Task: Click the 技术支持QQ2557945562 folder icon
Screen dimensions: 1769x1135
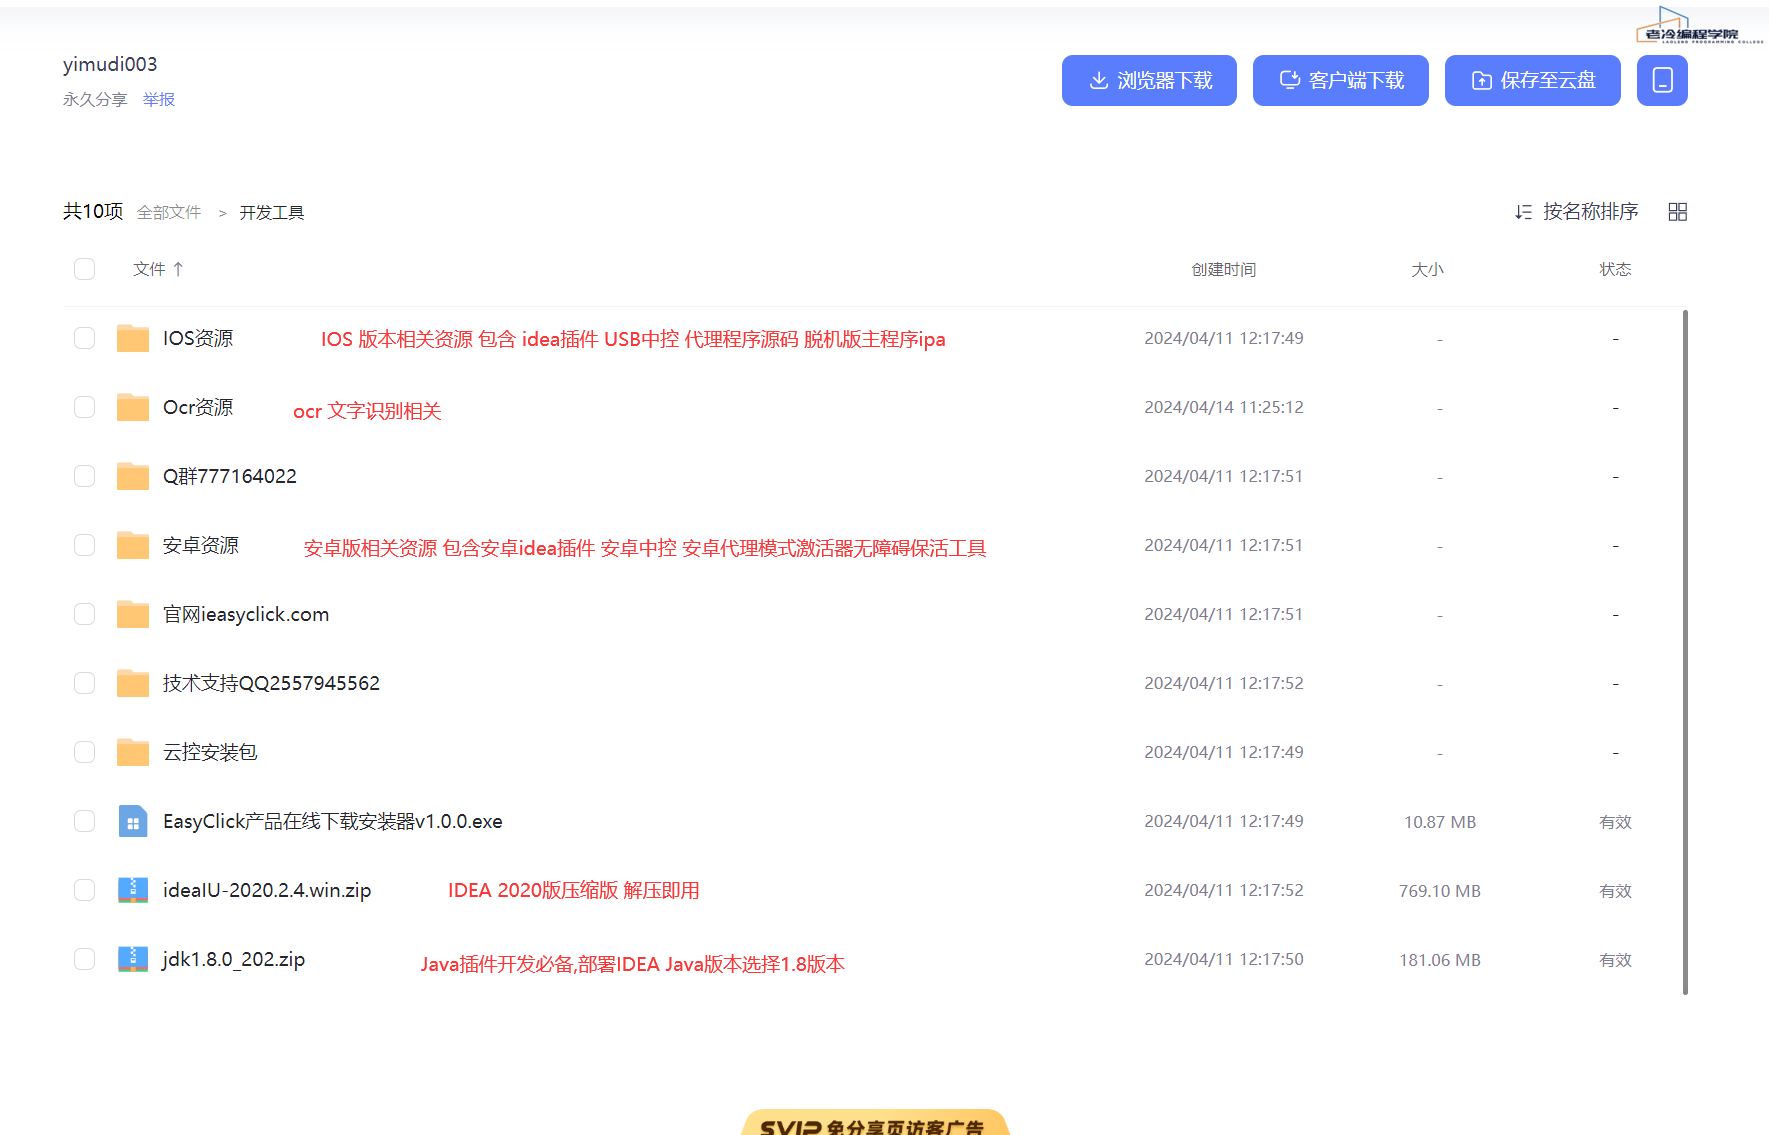Action: pos(133,683)
